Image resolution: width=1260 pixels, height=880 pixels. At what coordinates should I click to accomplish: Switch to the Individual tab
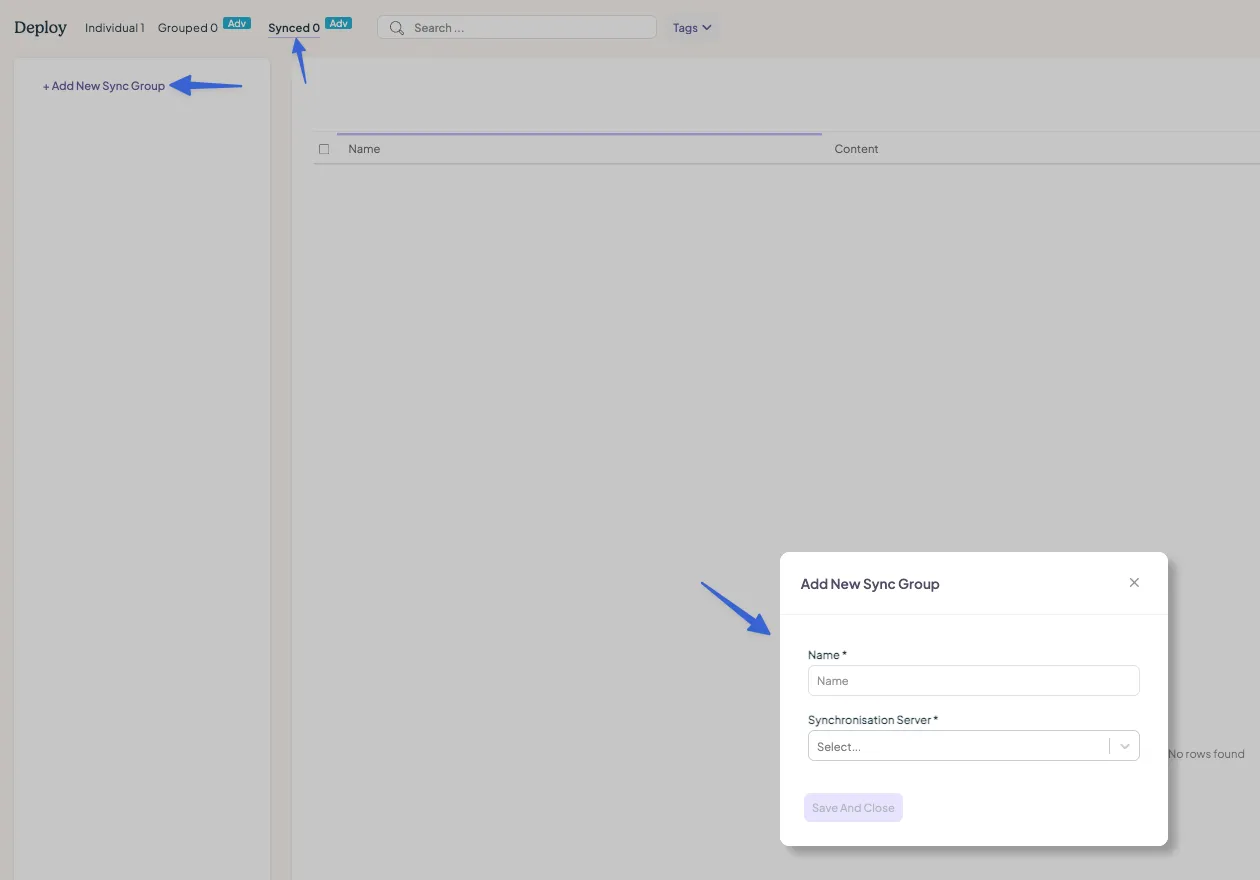pyautogui.click(x=115, y=28)
